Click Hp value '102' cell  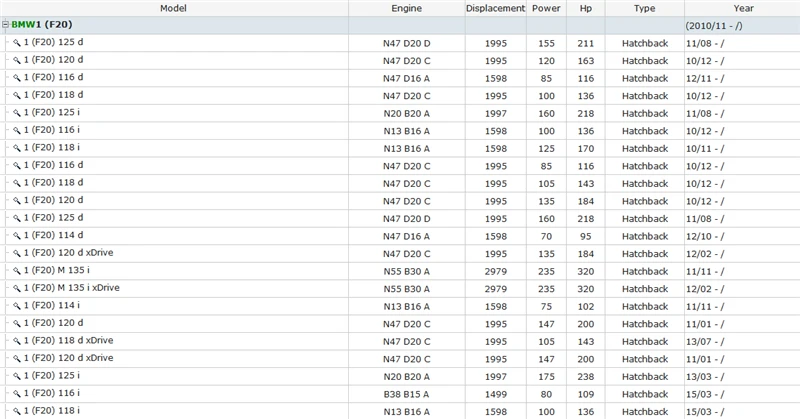586,306
